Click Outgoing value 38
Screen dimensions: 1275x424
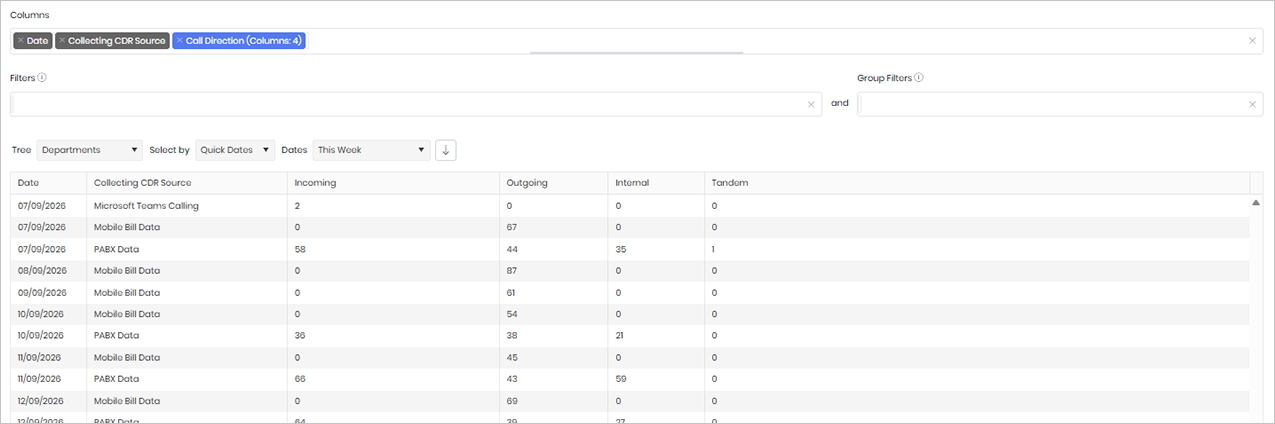[512, 335]
